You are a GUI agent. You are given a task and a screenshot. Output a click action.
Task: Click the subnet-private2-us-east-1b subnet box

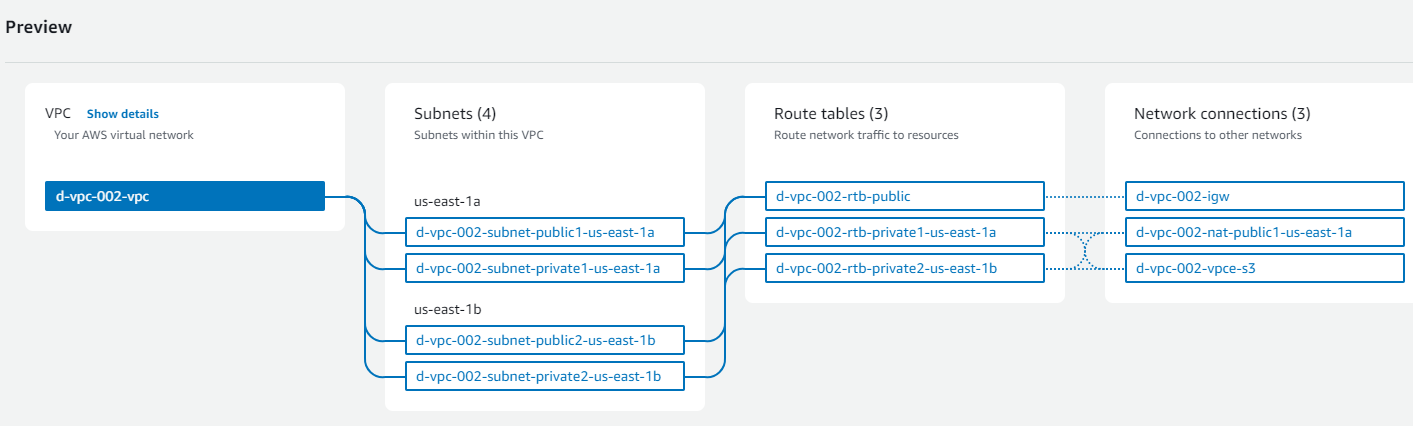point(544,376)
